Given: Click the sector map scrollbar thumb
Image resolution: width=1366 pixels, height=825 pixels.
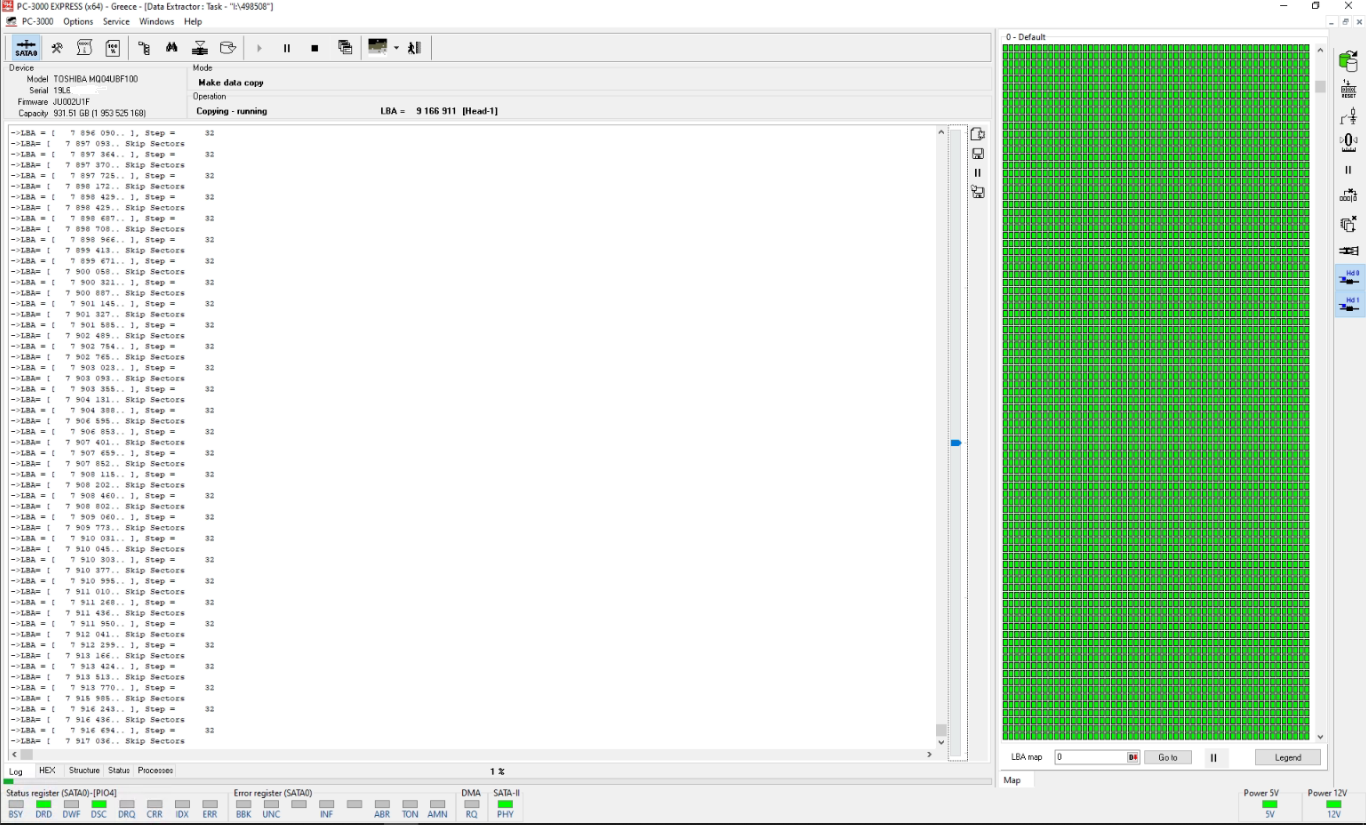Looking at the screenshot, I should [1320, 87].
